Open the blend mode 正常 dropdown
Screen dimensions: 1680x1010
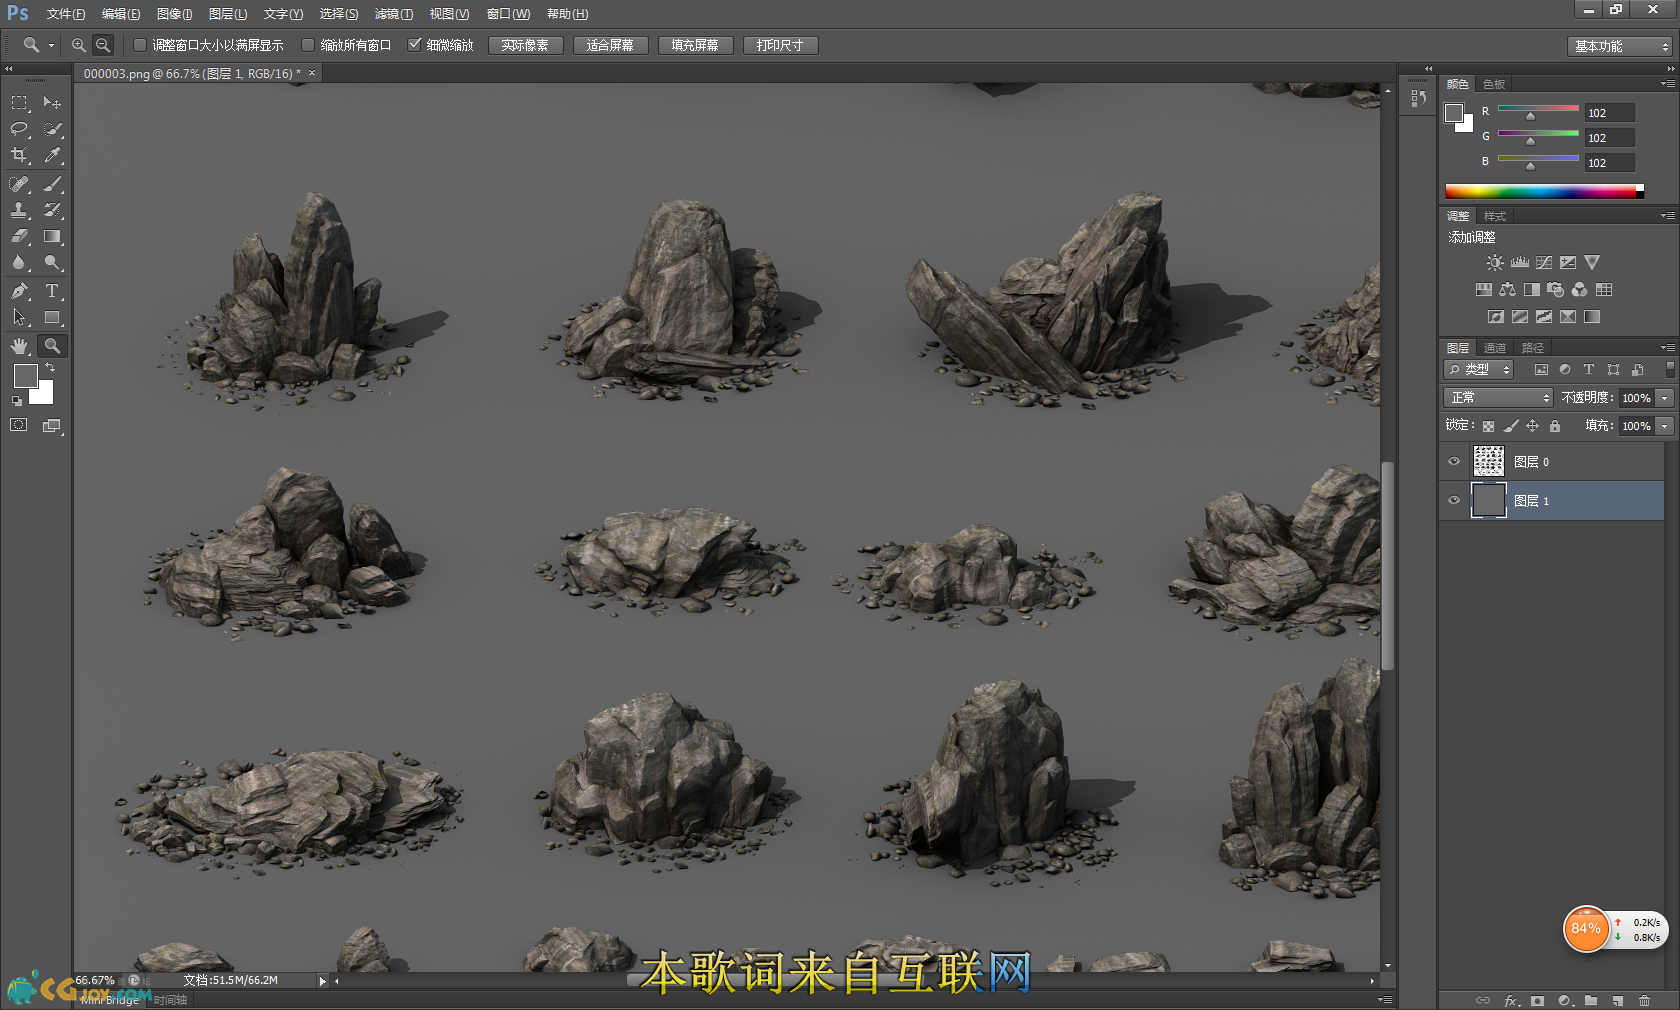(x=1498, y=398)
